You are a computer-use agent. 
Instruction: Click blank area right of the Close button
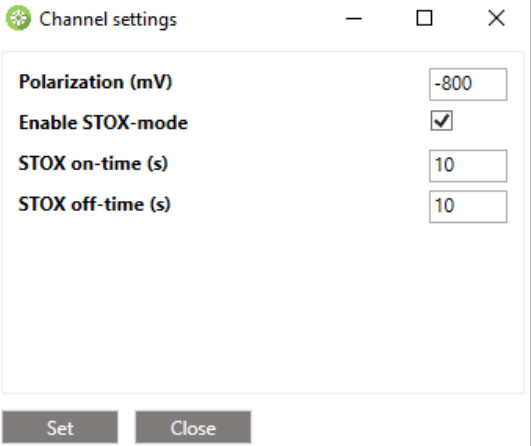(389, 427)
